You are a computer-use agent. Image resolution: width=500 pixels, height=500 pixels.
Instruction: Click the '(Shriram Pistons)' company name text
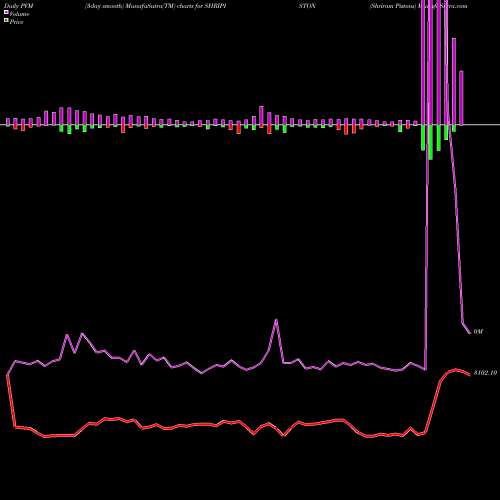pyautogui.click(x=393, y=6)
